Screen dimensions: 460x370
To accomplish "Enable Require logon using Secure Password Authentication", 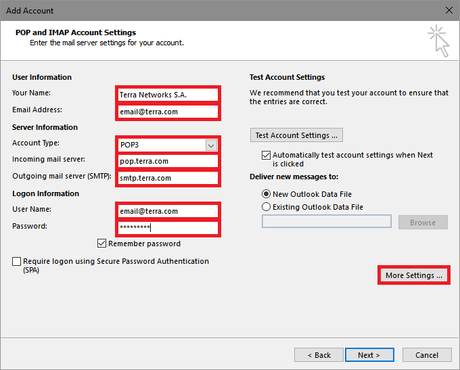I will [x=16, y=261].
